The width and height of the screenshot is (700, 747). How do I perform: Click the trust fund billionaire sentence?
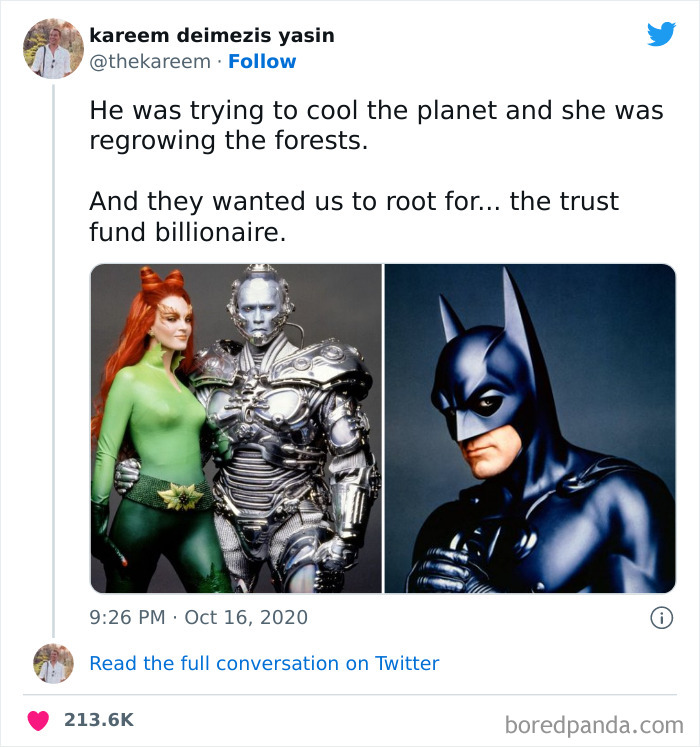point(354,217)
